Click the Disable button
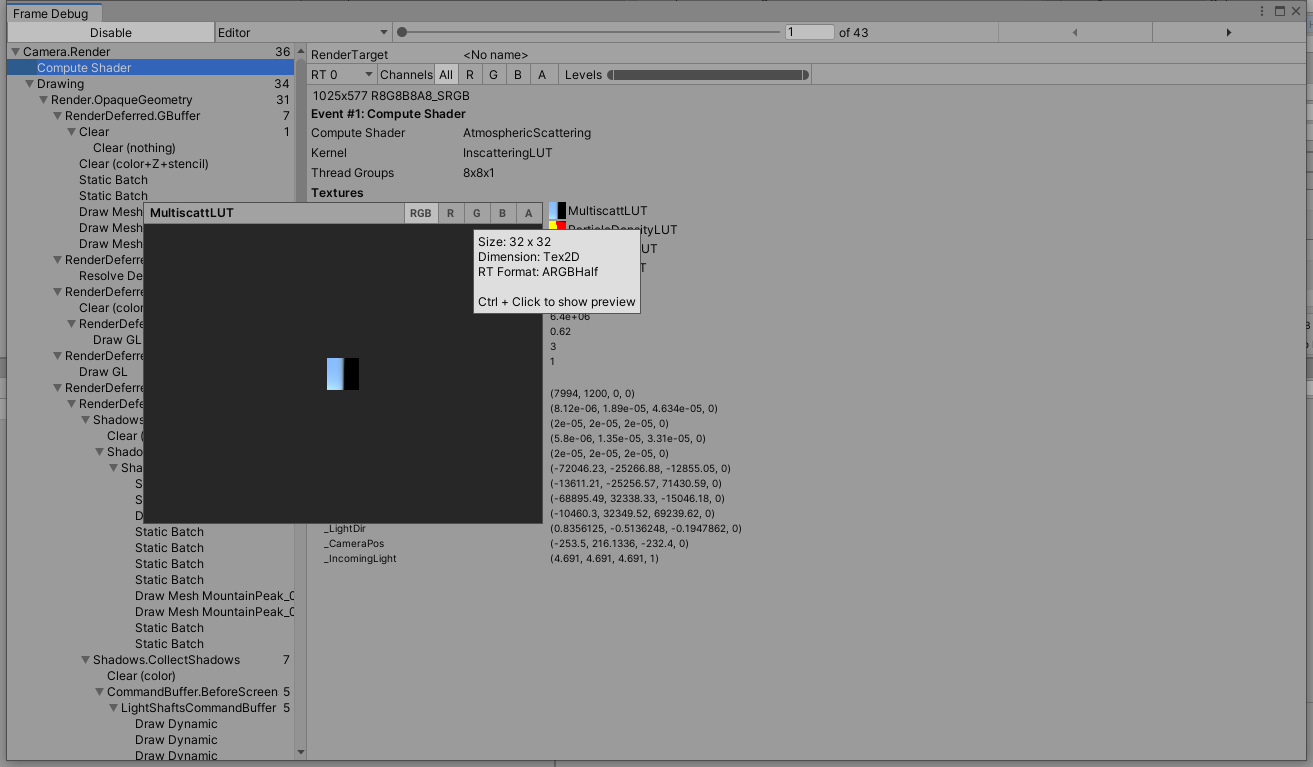The image size is (1313, 767). point(111,33)
